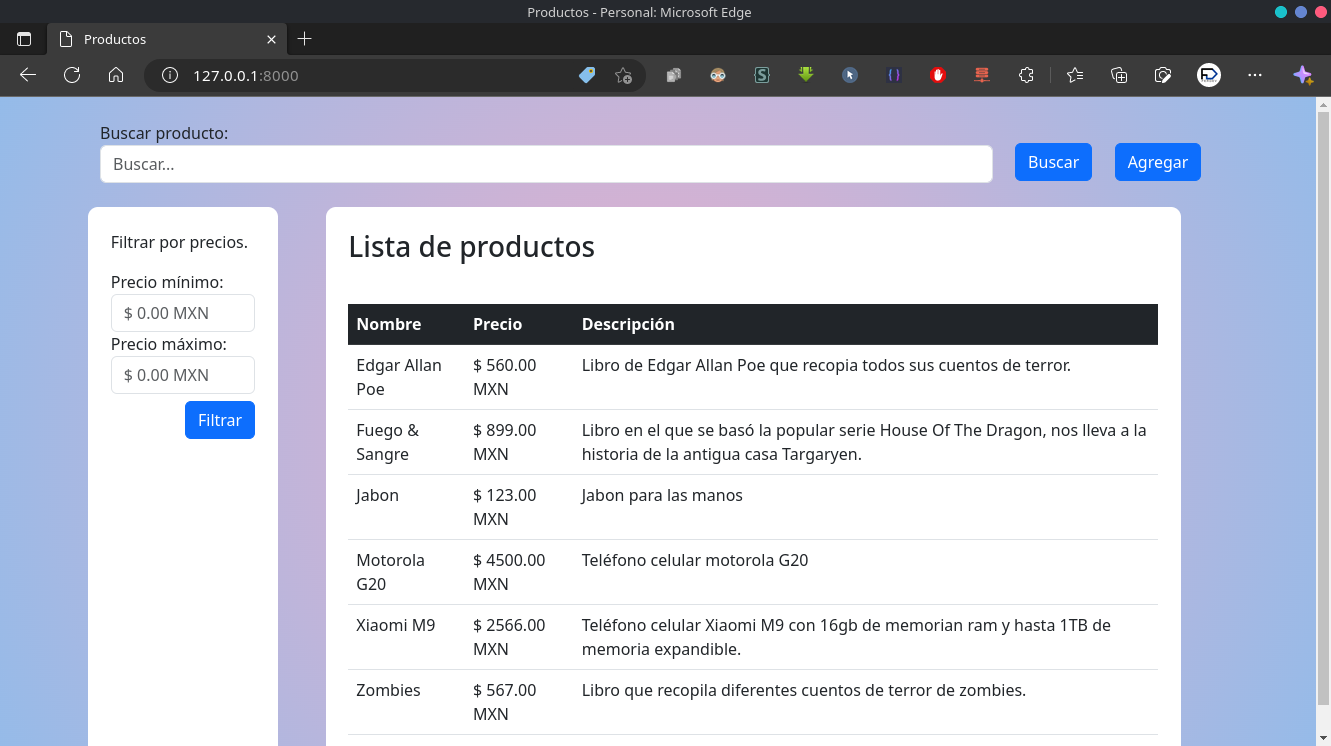This screenshot has height=746, width=1331.
Task: Close the Productos tab
Action: pos(272,39)
